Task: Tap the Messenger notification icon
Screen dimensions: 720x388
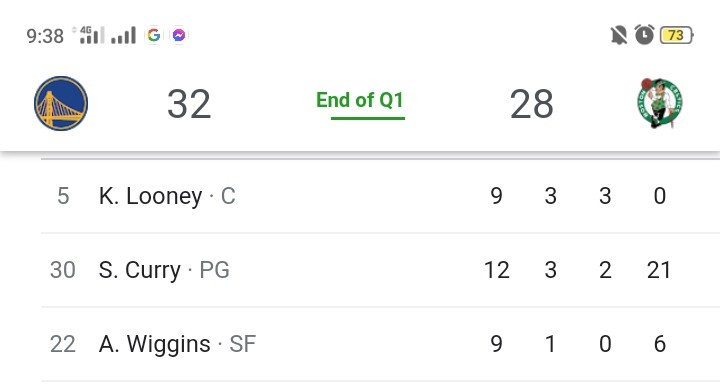Action: click(179, 35)
